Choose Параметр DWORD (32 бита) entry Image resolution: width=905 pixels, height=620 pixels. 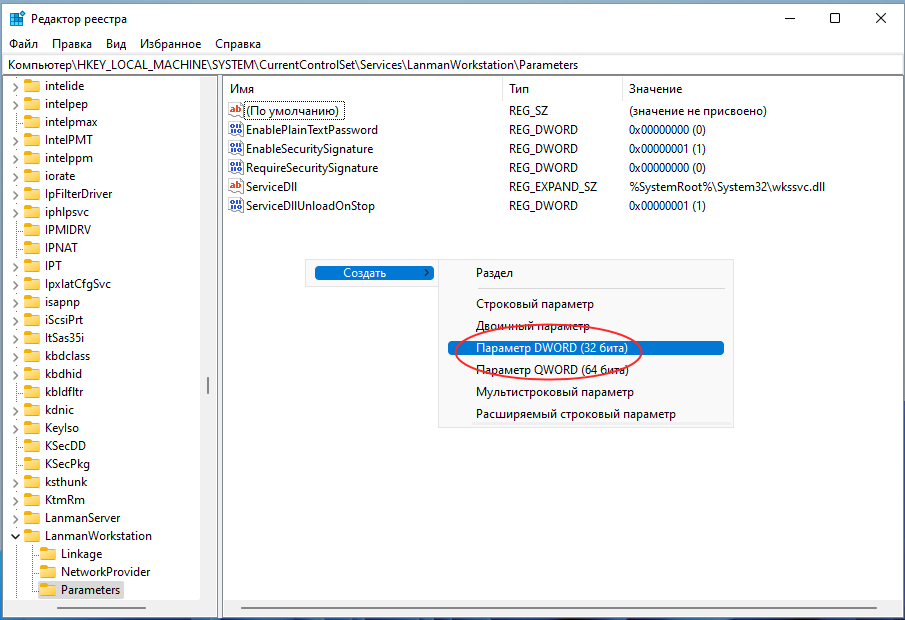tap(586, 348)
